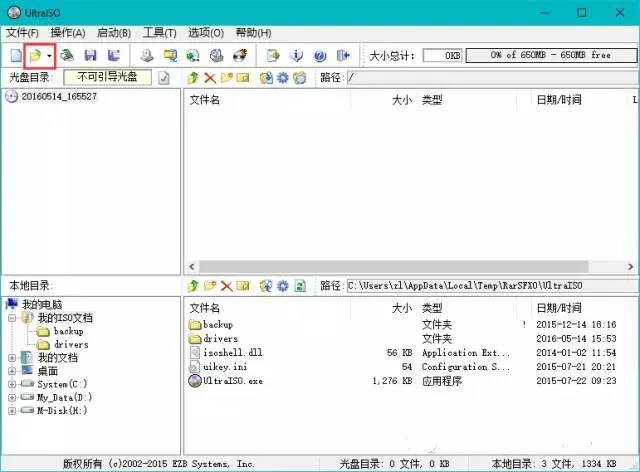The image size is (640, 472).
Task: Open the 启动(B) menu
Action: (x=114, y=33)
